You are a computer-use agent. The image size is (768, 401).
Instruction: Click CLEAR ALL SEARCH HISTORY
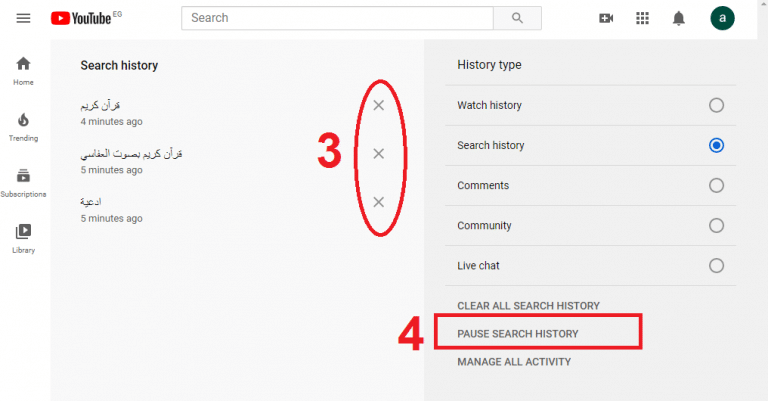528,306
